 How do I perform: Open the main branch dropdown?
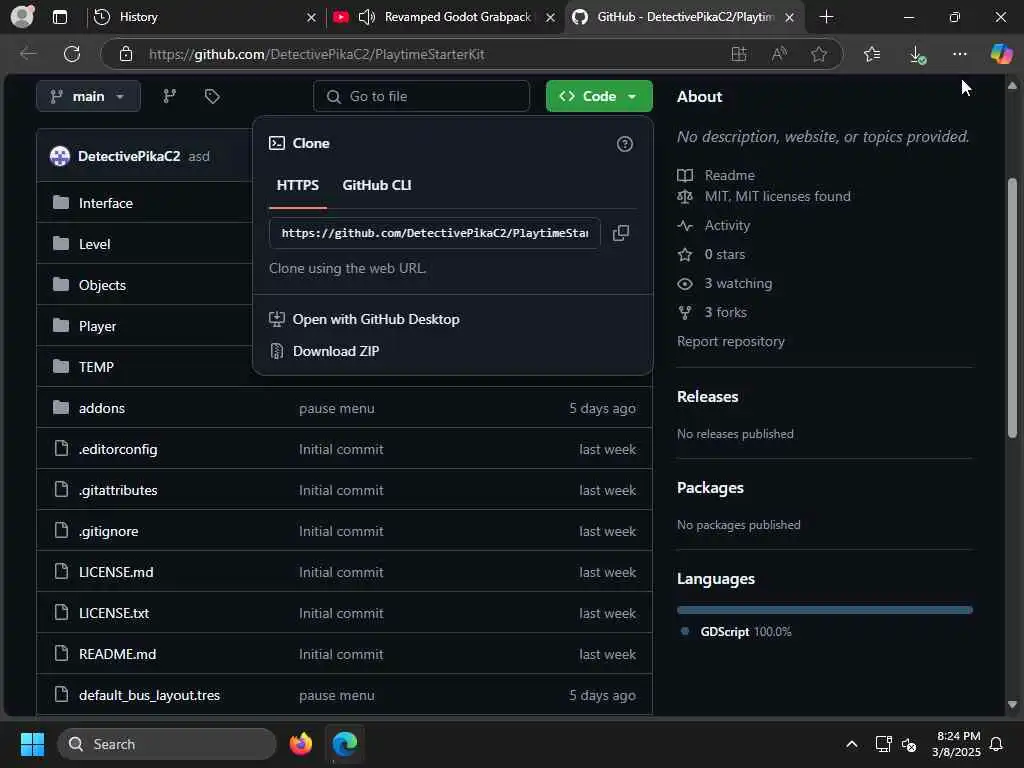point(88,97)
